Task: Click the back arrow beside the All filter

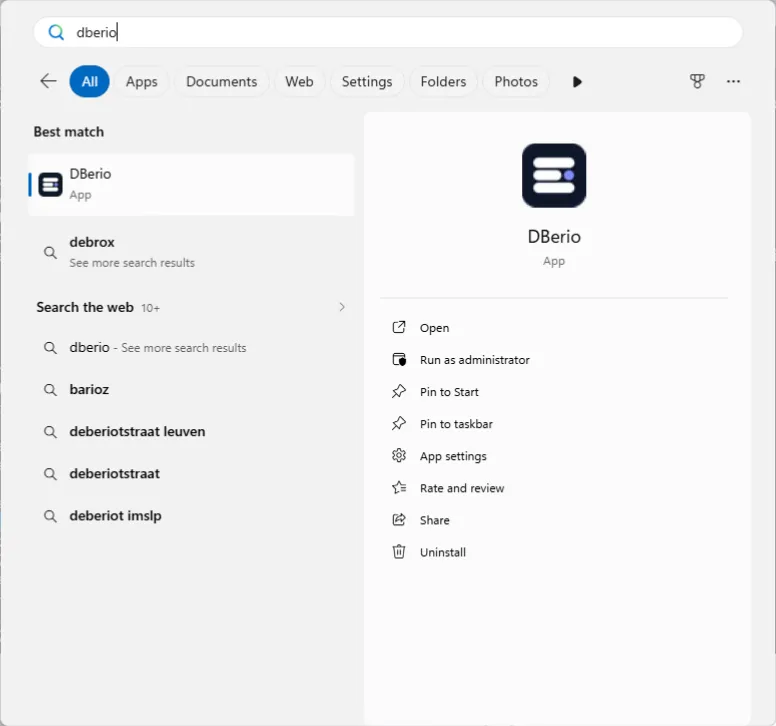Action: point(48,81)
